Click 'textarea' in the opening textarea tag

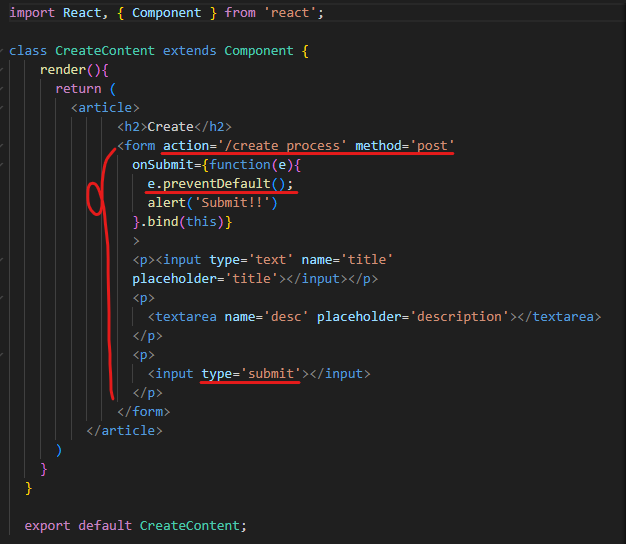pyautogui.click(x=186, y=317)
